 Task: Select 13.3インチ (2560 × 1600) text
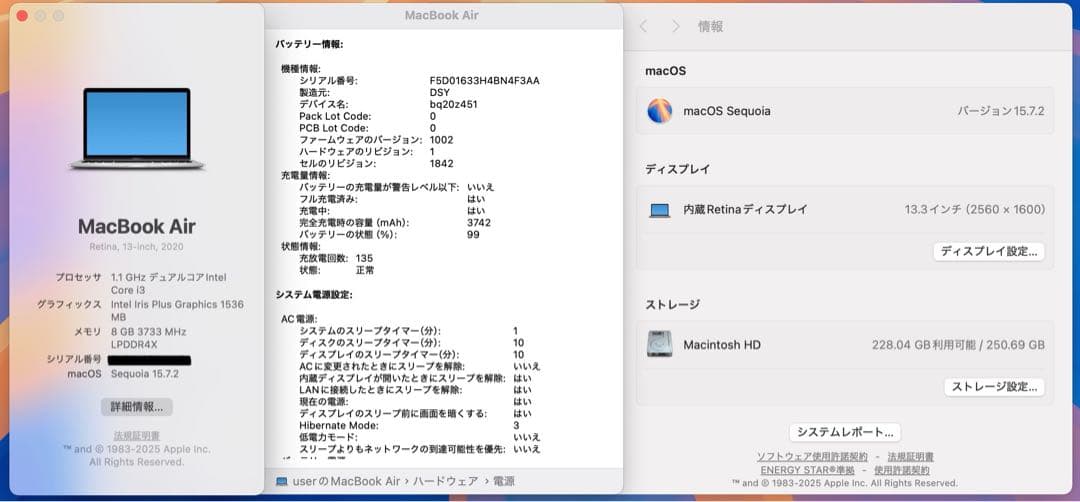pyautogui.click(x=975, y=210)
